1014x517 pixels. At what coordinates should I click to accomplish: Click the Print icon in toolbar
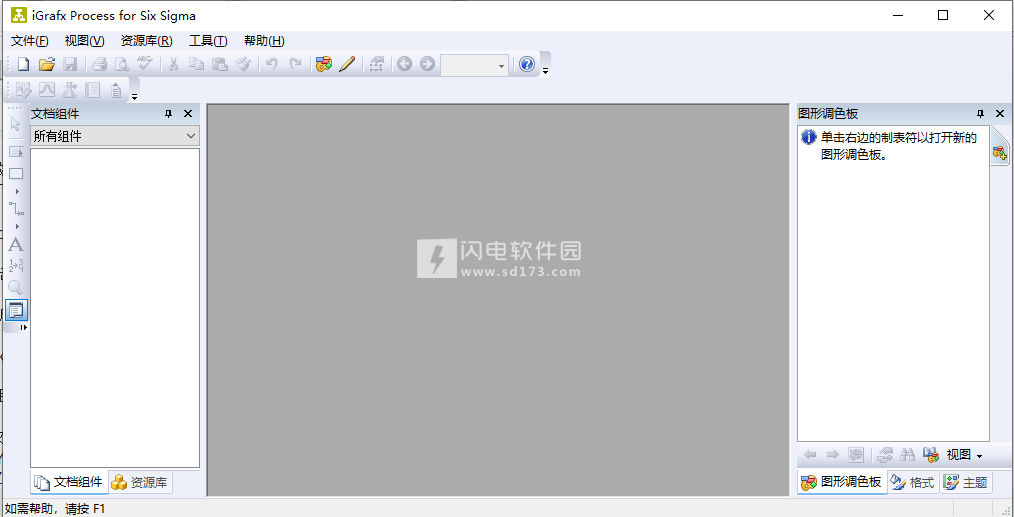[99, 64]
